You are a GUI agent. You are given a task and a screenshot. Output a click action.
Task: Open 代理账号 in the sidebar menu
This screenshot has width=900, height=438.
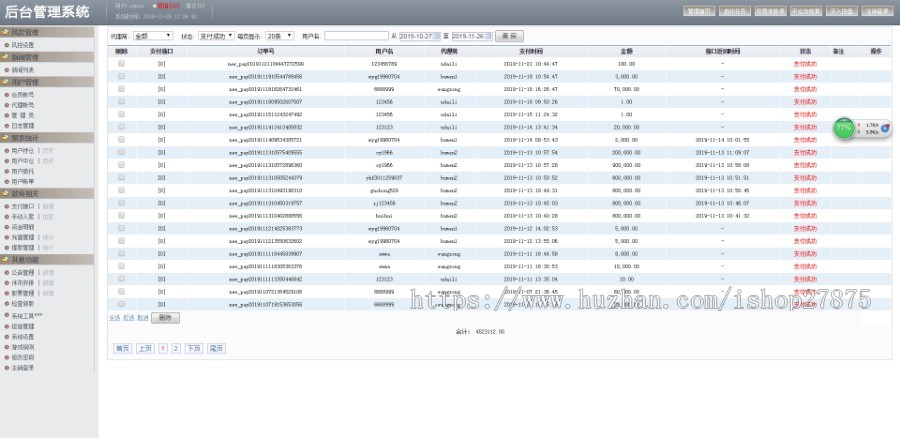coord(22,105)
